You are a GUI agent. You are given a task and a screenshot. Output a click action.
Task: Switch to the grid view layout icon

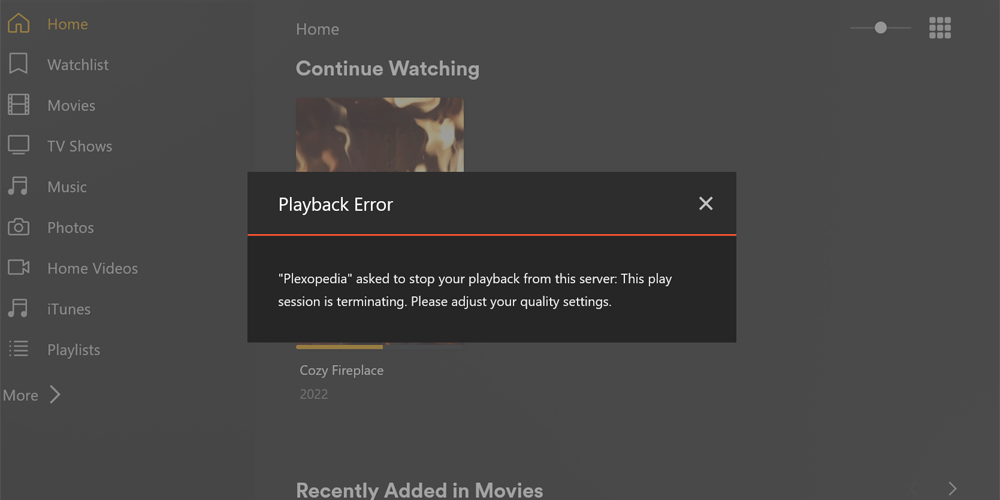coord(940,28)
